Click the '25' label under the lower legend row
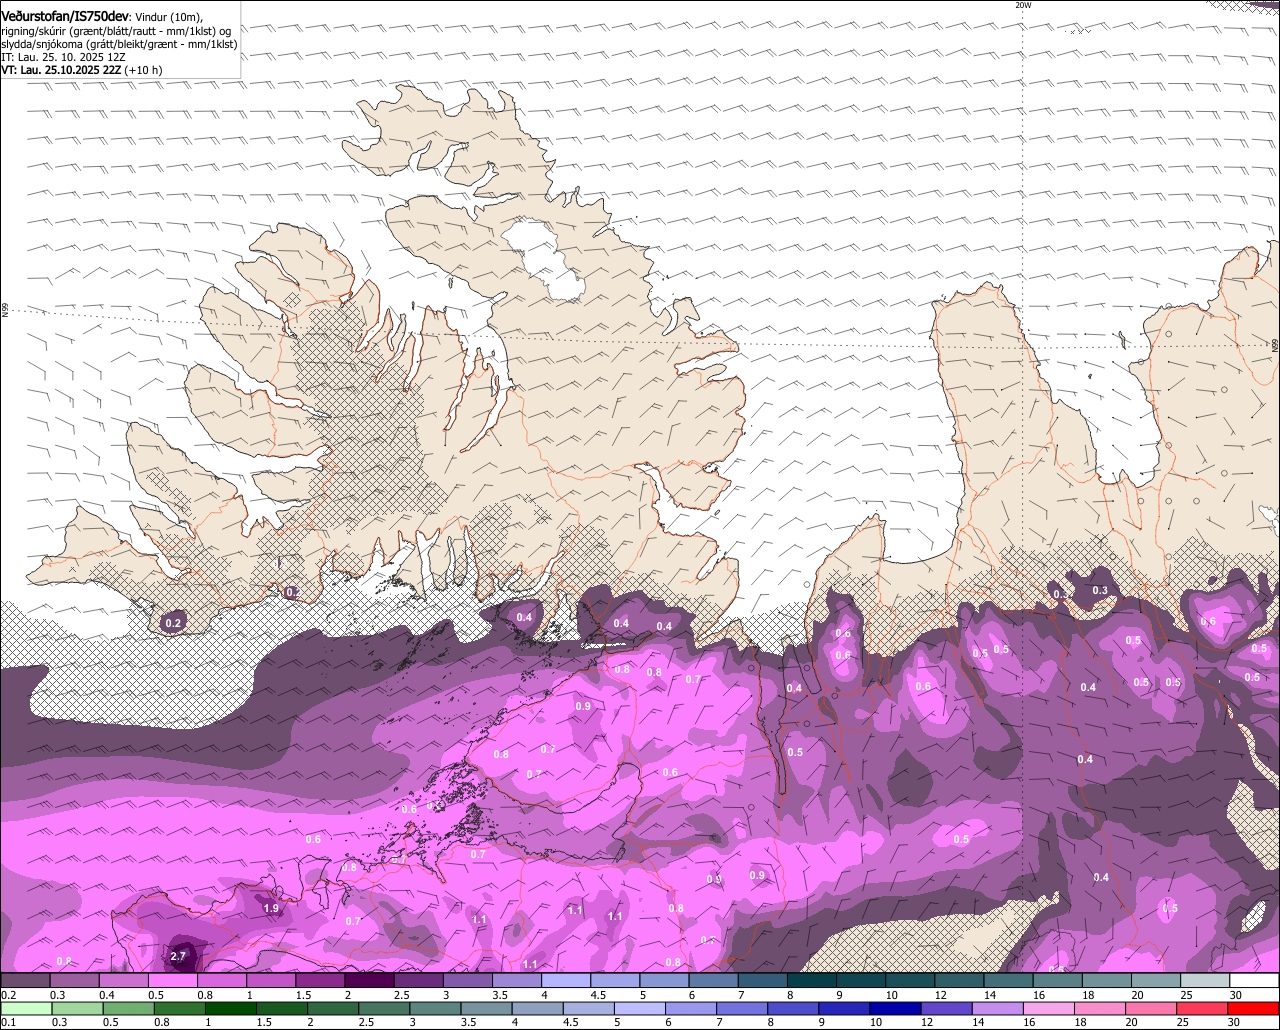The height and width of the screenshot is (1030, 1280). click(1182, 1022)
